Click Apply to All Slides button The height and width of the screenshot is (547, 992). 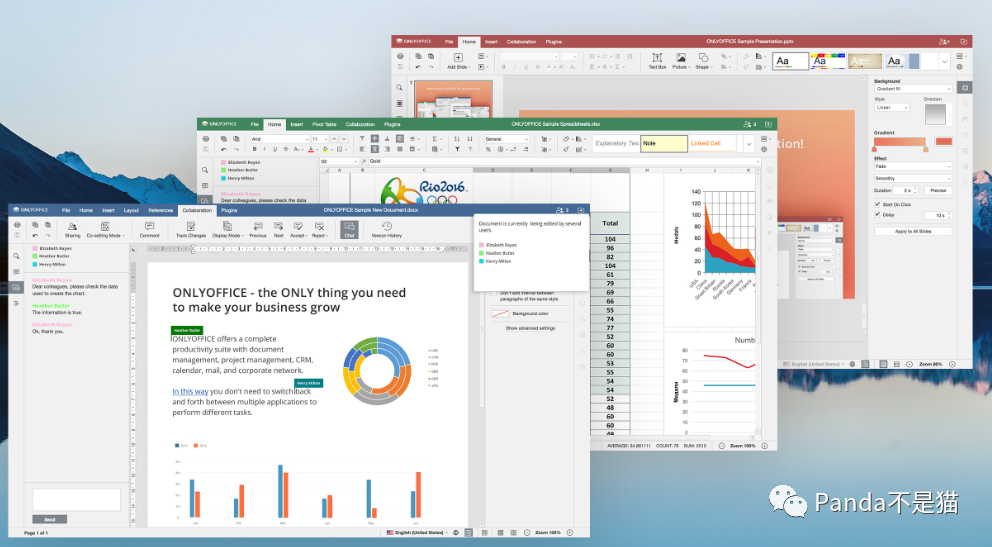pos(912,231)
